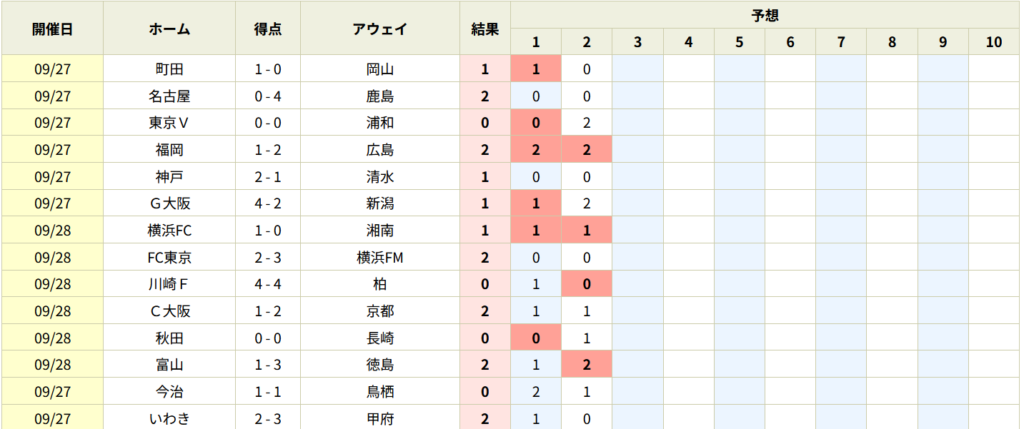Click the 得点 column header
Screen dimensions: 1024x429
(267, 29)
